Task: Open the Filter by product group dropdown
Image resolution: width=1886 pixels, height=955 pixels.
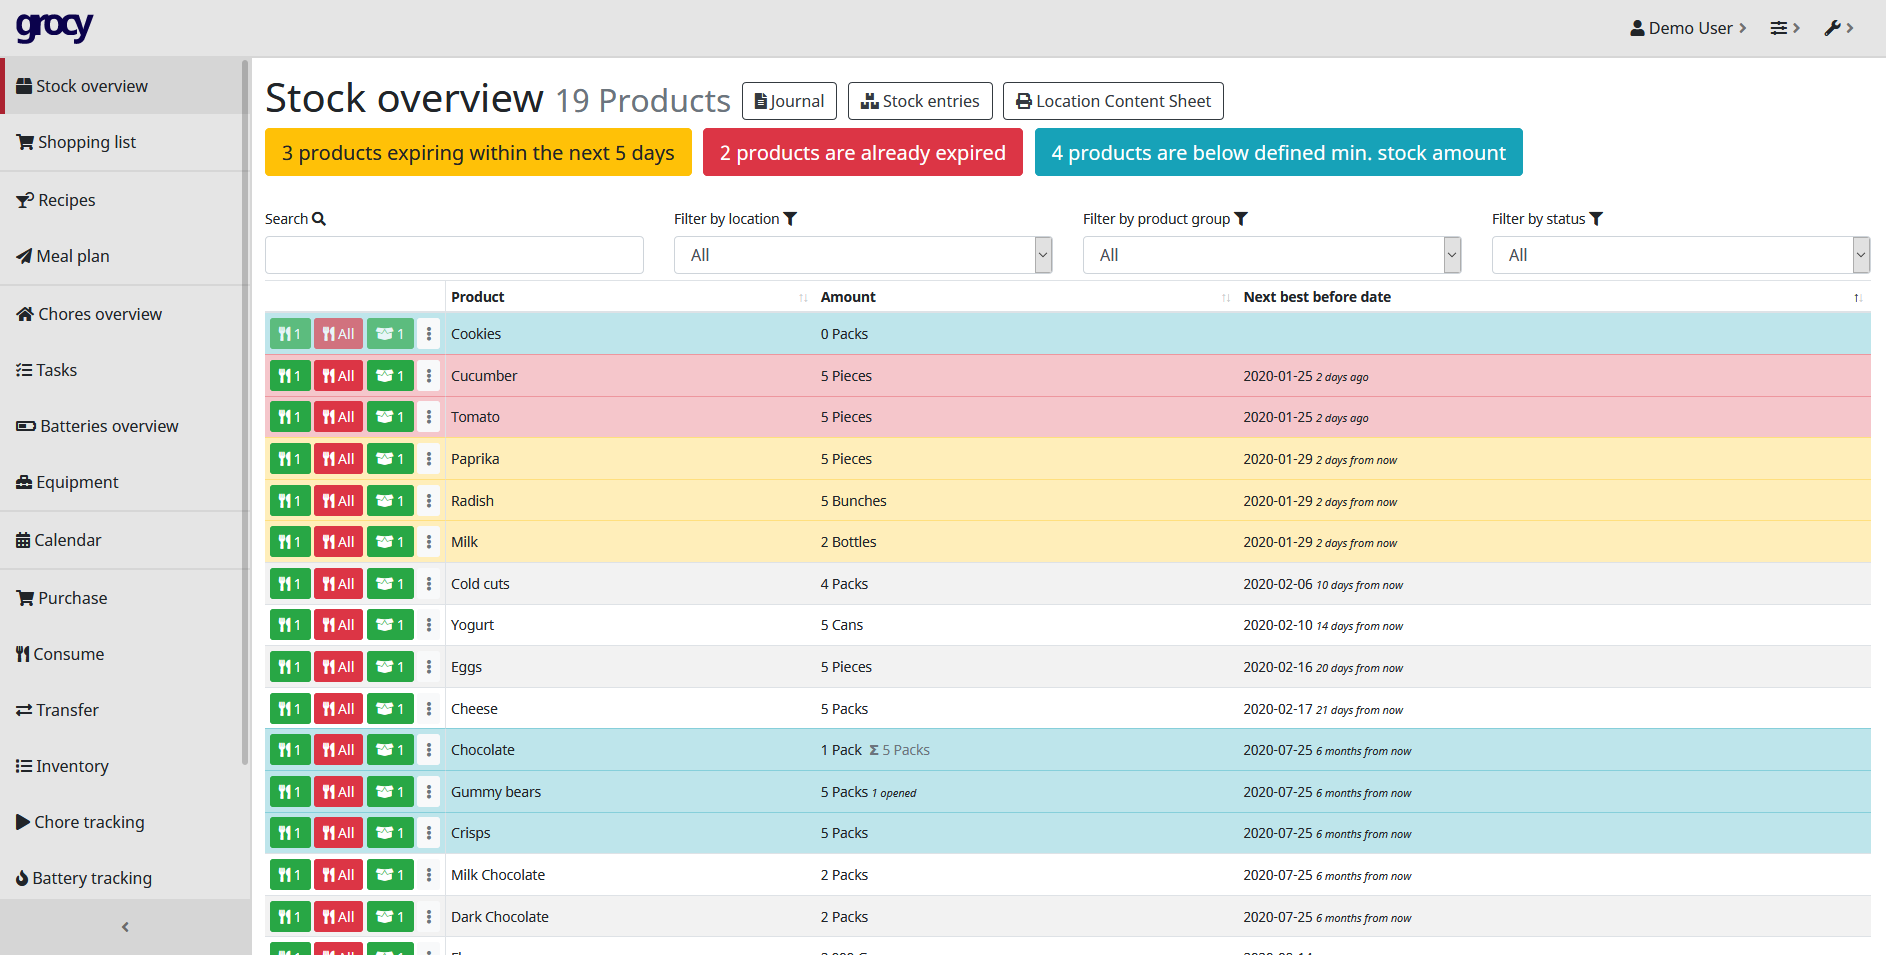Action: click(x=1271, y=255)
